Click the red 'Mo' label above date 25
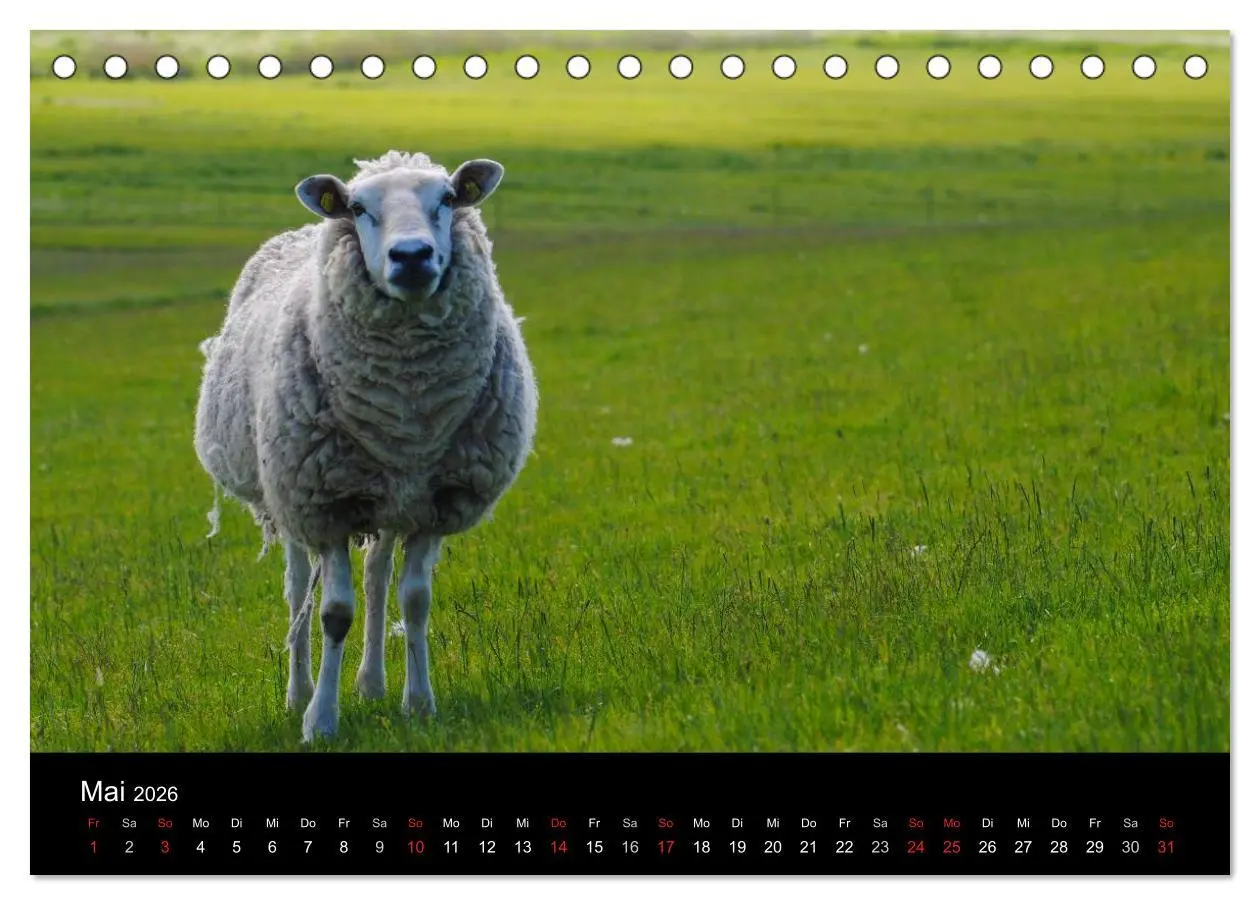This screenshot has width=1260, height=905. click(951, 824)
